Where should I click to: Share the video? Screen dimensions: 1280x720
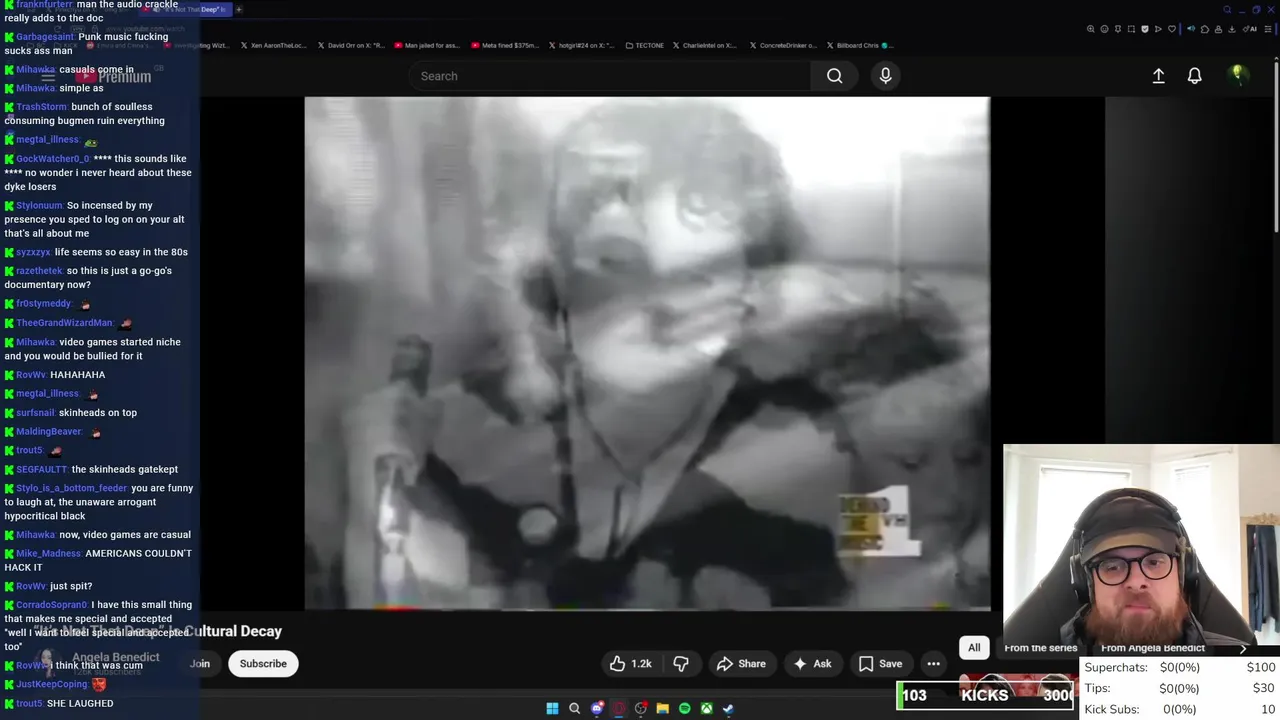point(741,664)
